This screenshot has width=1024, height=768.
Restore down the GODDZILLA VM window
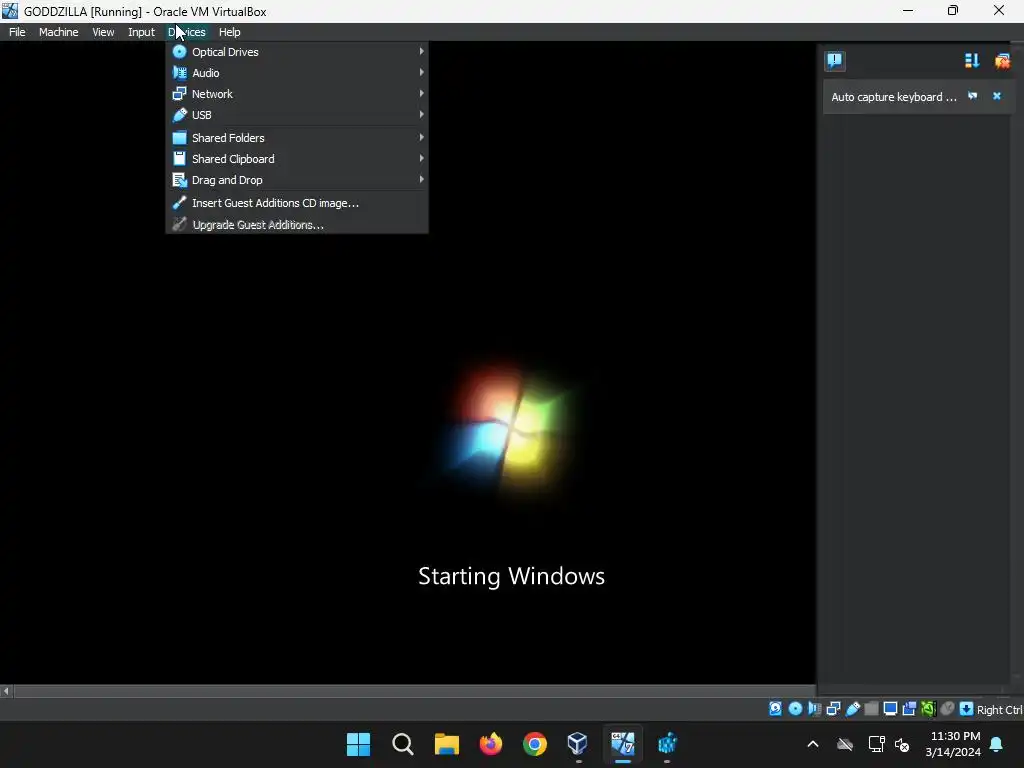(x=953, y=10)
